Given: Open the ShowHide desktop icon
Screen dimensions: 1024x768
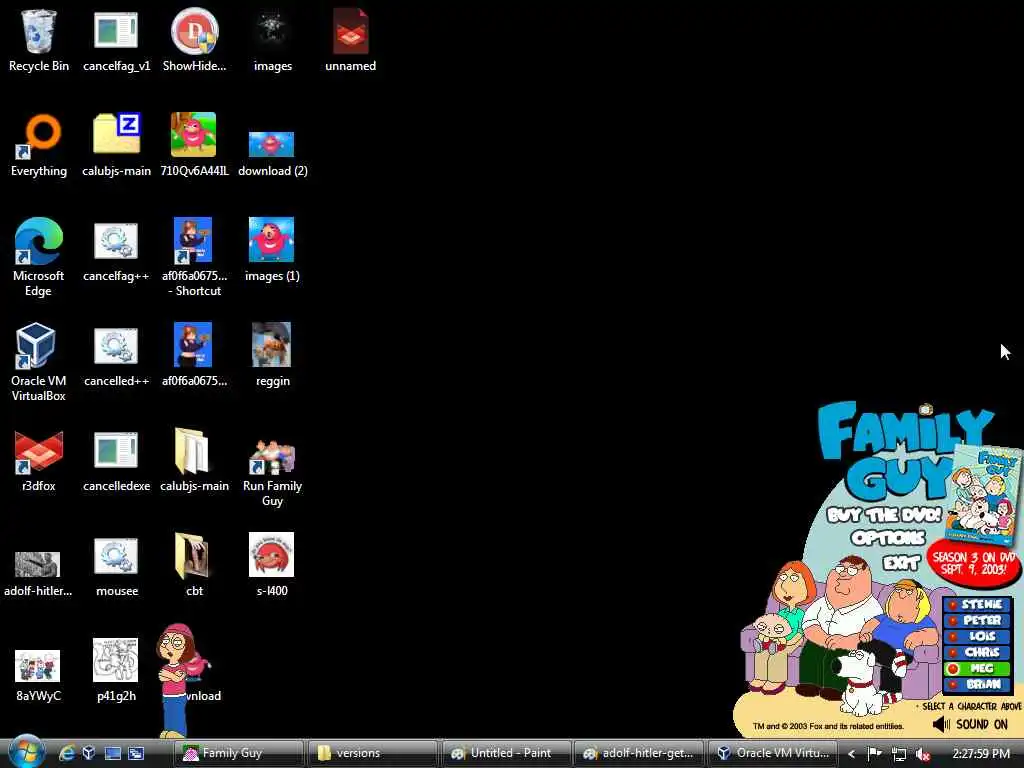Looking at the screenshot, I should coord(194,40).
